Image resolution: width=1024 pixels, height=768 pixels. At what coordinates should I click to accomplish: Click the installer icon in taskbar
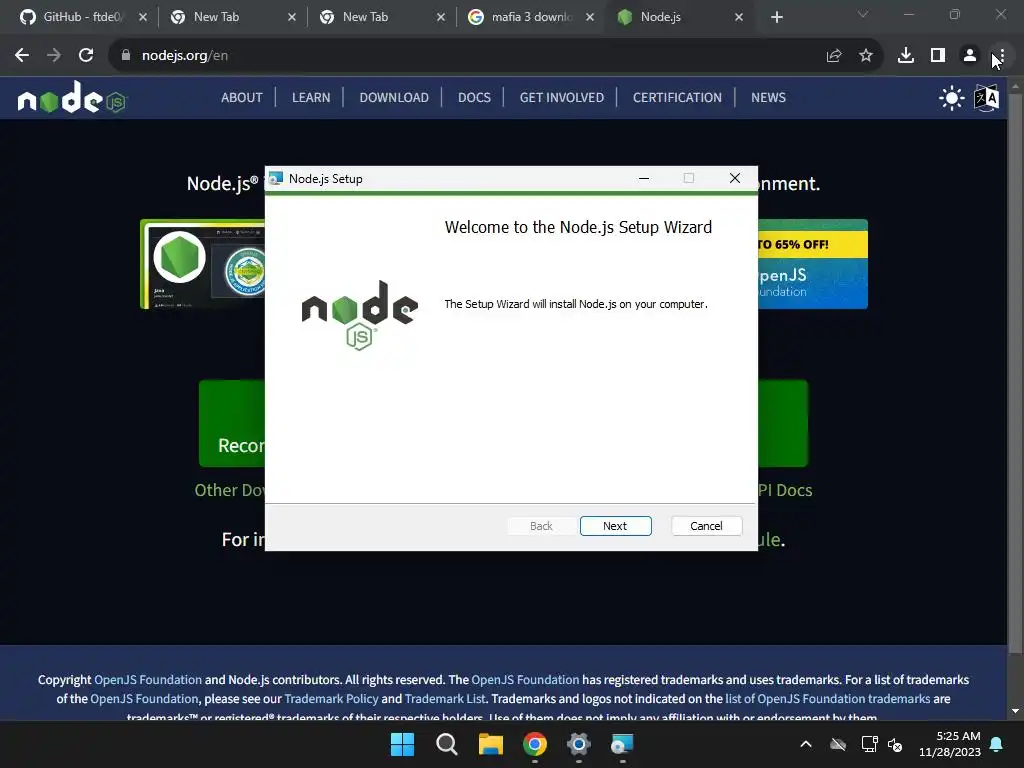[622, 744]
